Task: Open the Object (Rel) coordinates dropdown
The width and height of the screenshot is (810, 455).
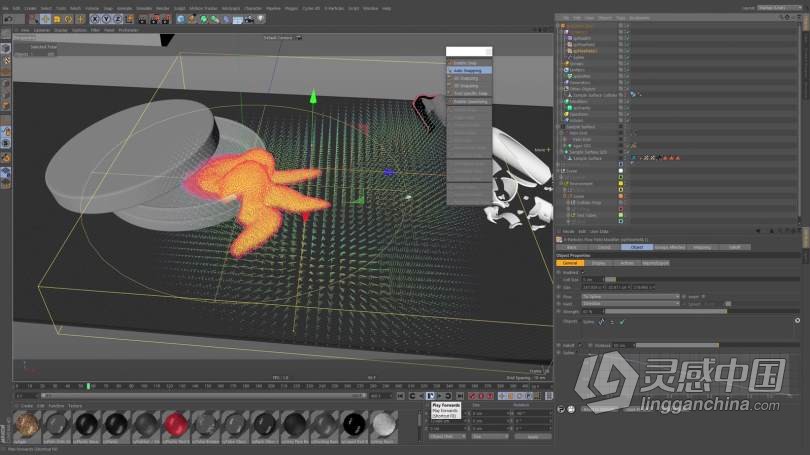Action: point(447,436)
